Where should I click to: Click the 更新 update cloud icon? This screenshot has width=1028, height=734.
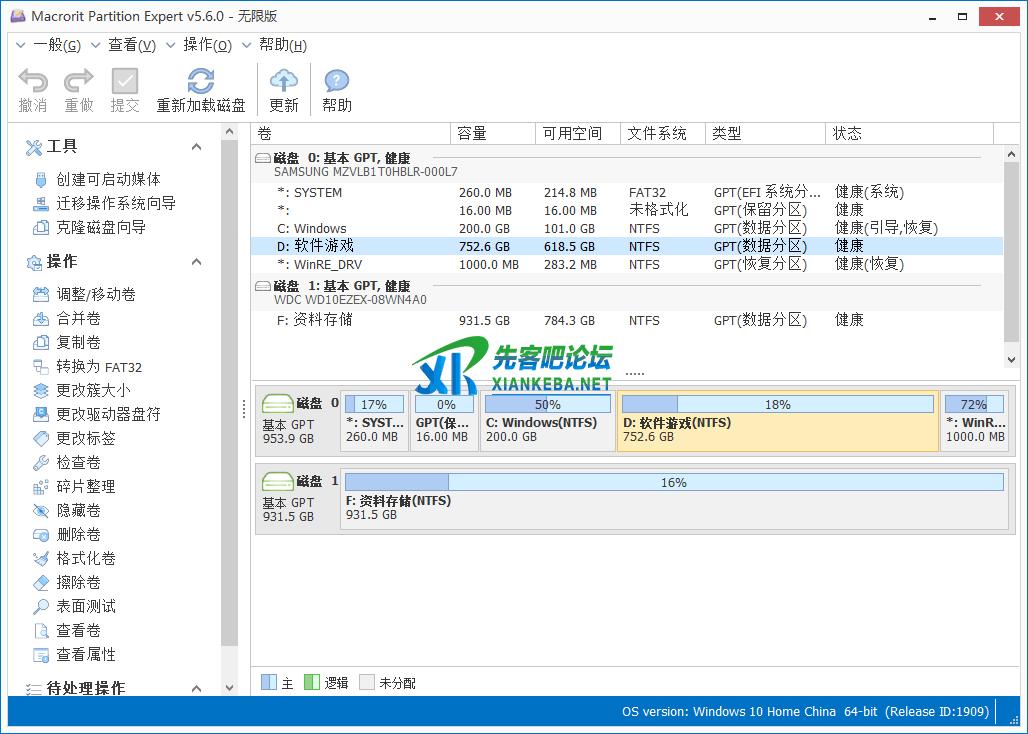pyautogui.click(x=284, y=82)
